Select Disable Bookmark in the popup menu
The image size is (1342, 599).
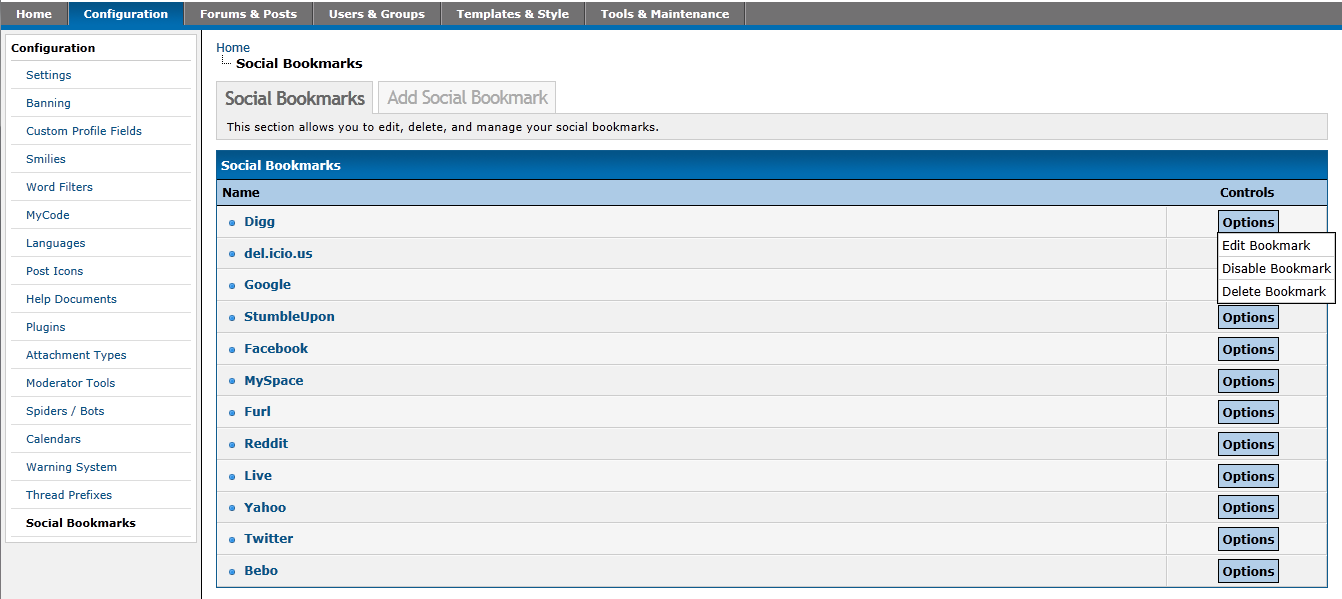click(x=1276, y=269)
